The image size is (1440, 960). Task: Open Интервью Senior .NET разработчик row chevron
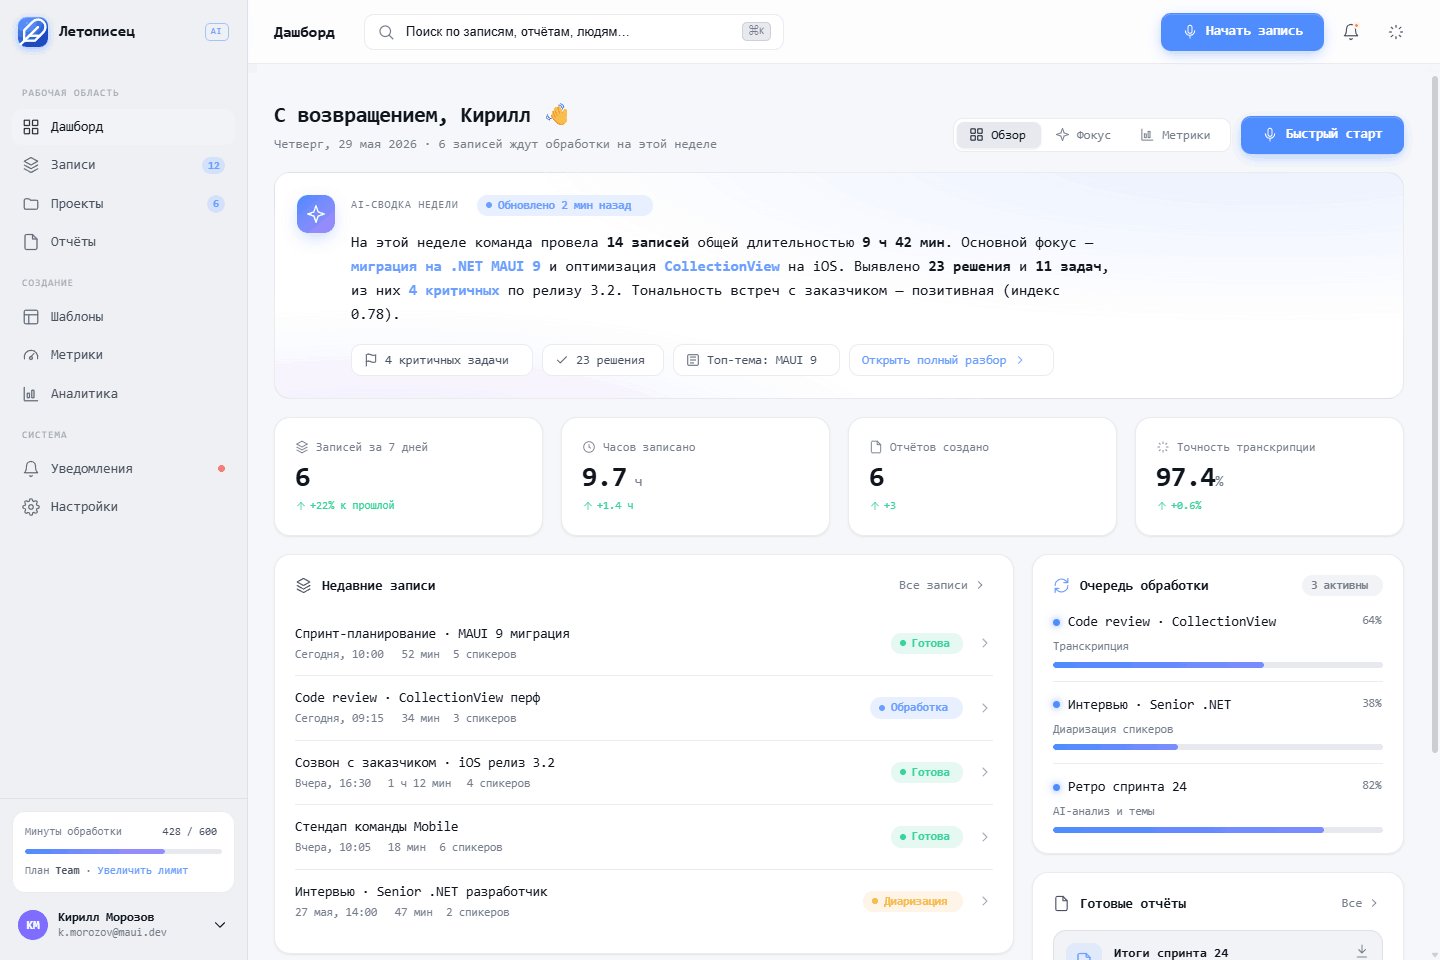985,901
